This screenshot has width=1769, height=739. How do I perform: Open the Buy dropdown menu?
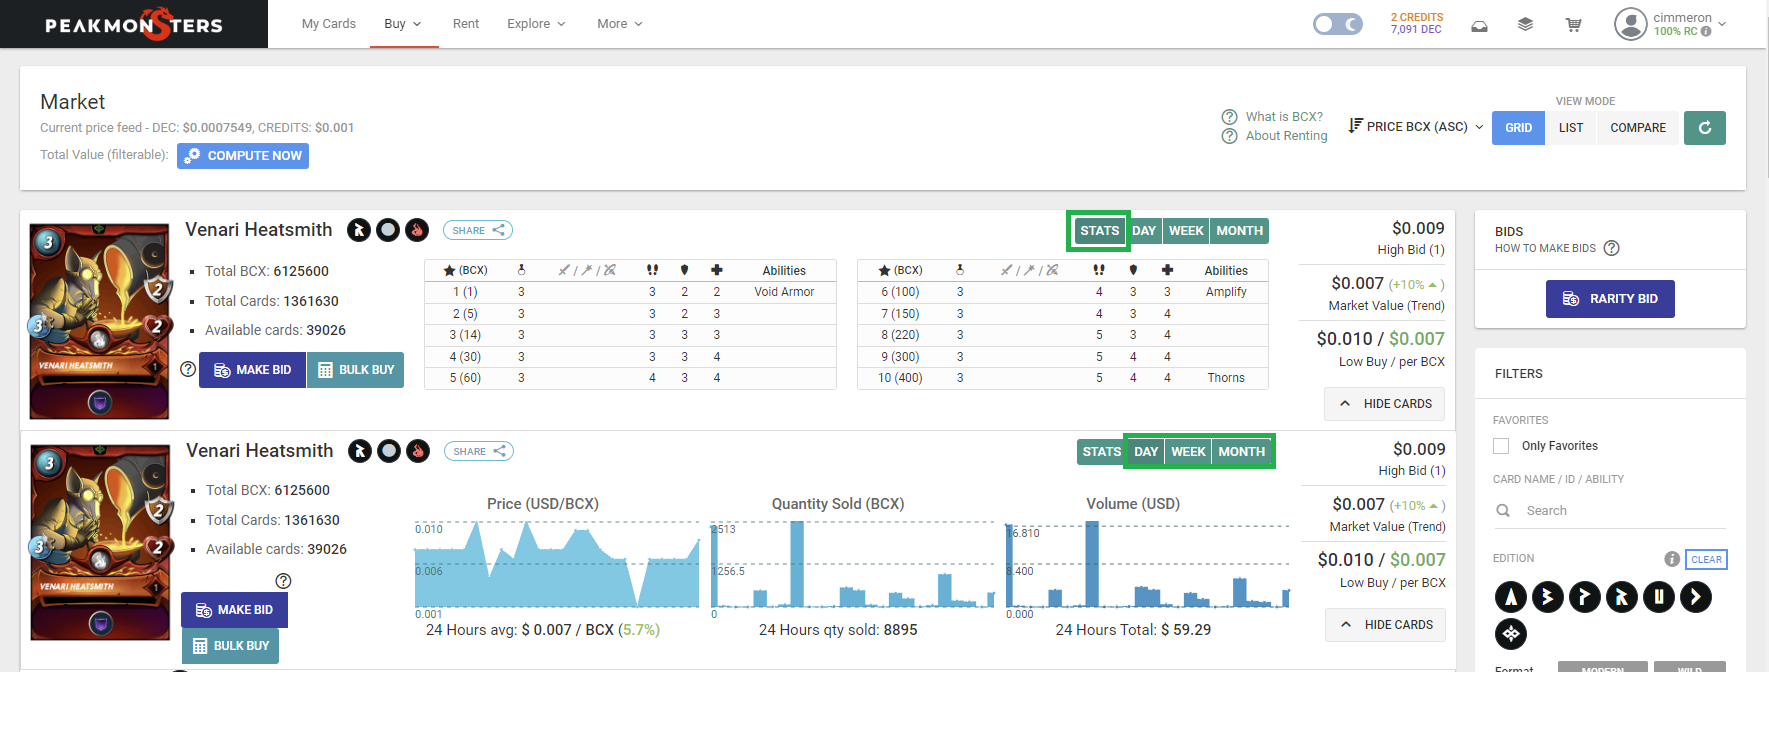(403, 24)
